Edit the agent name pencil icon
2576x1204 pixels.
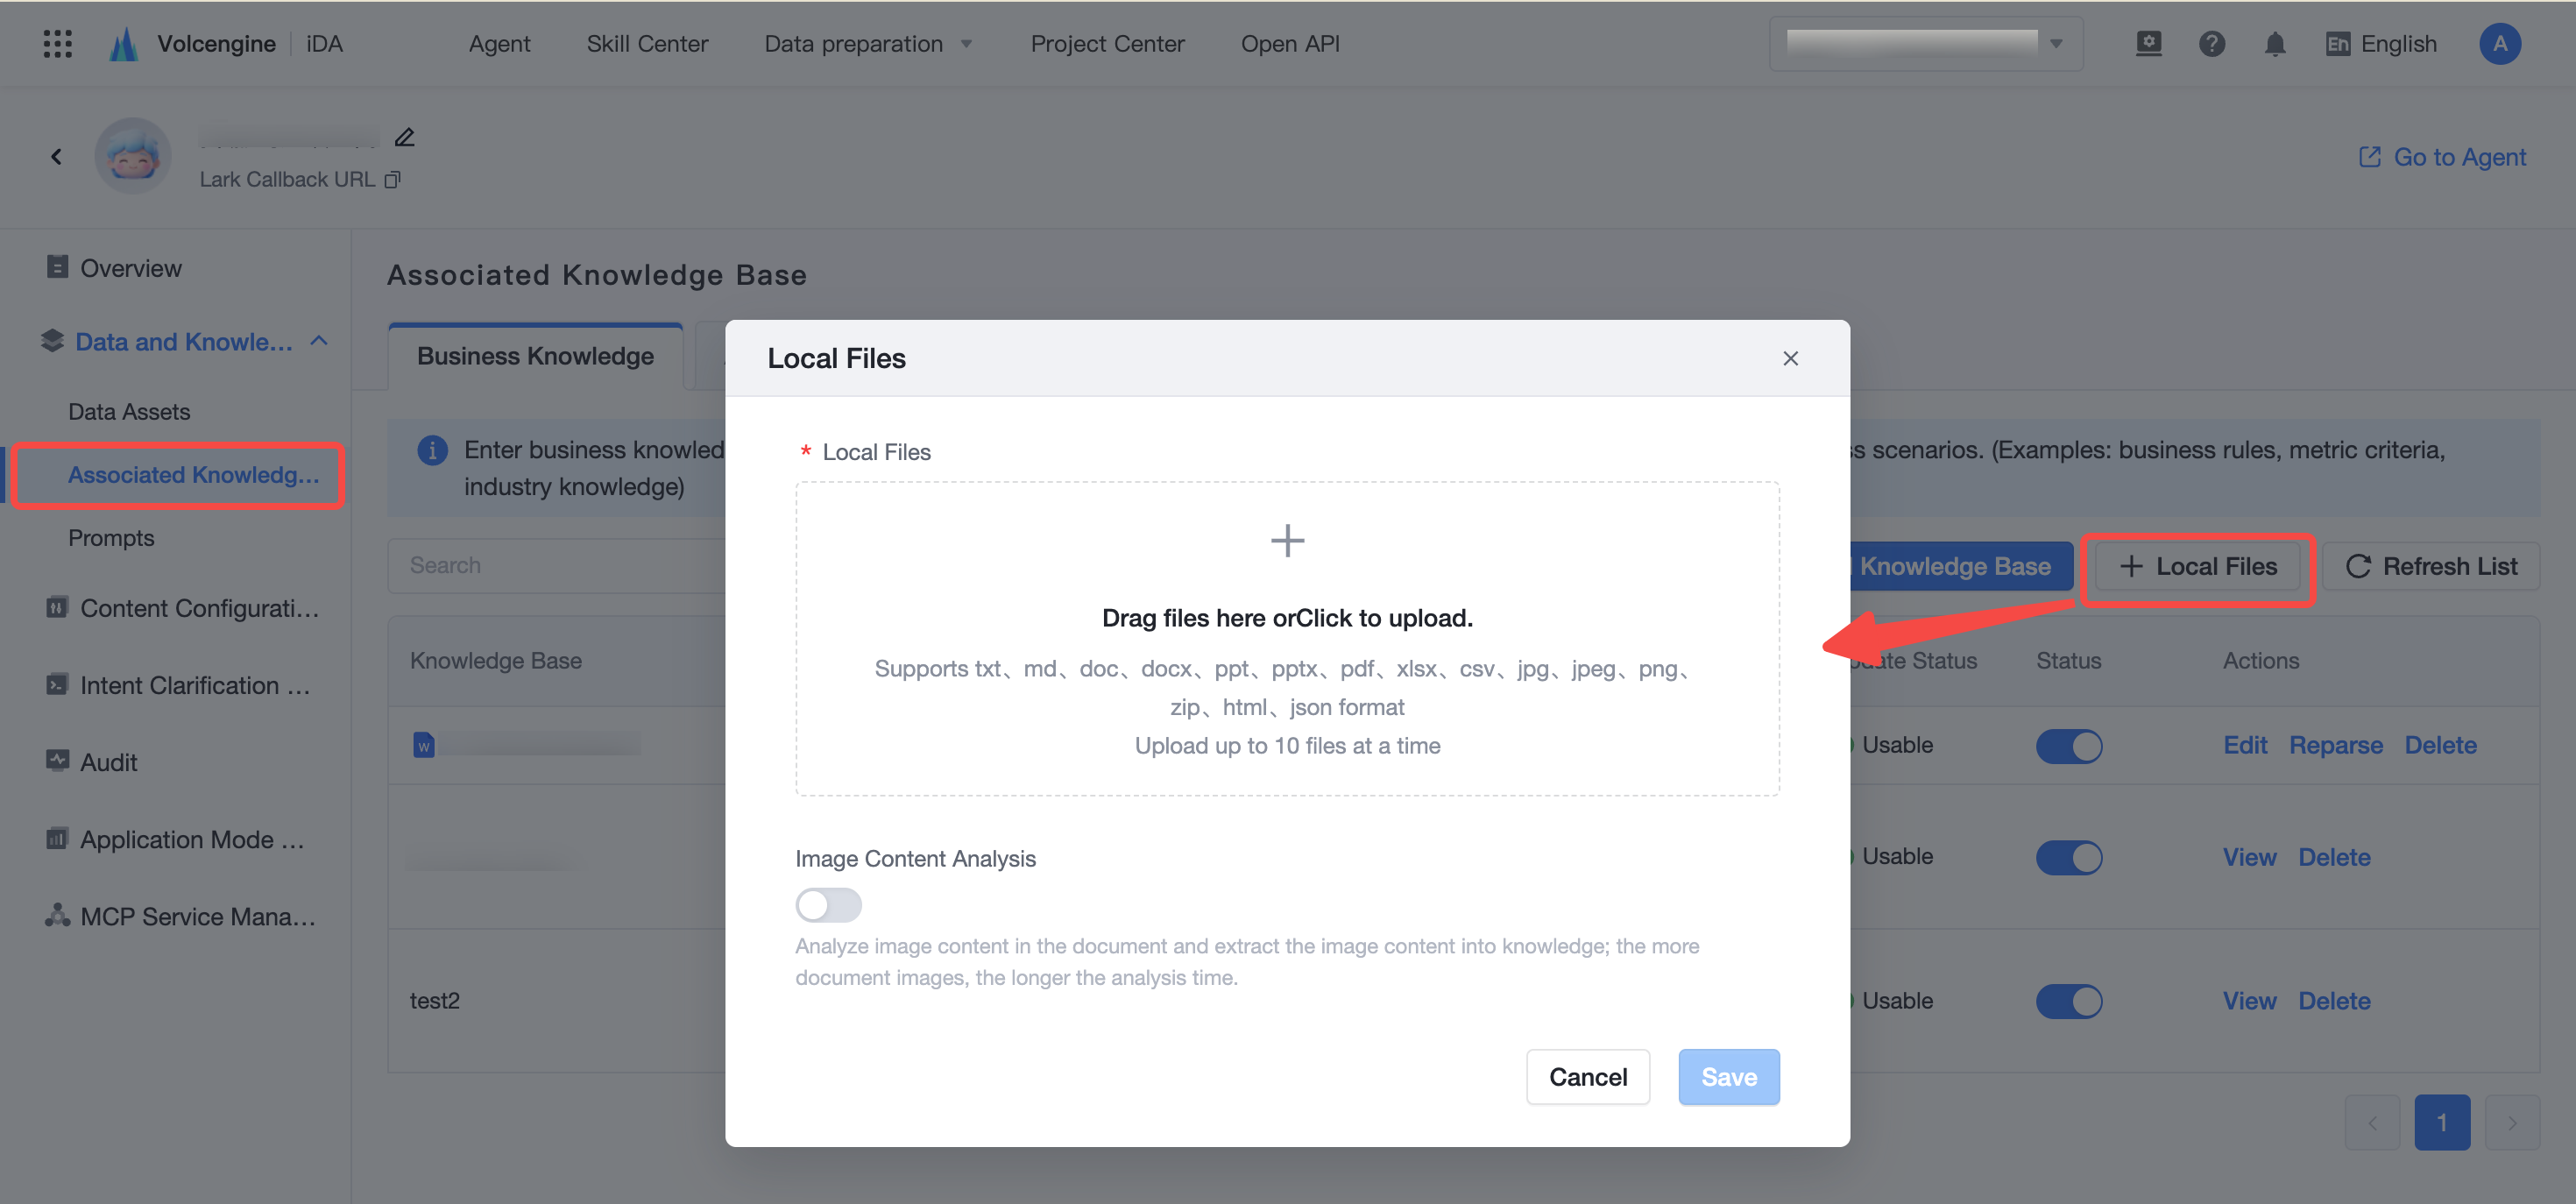point(404,137)
